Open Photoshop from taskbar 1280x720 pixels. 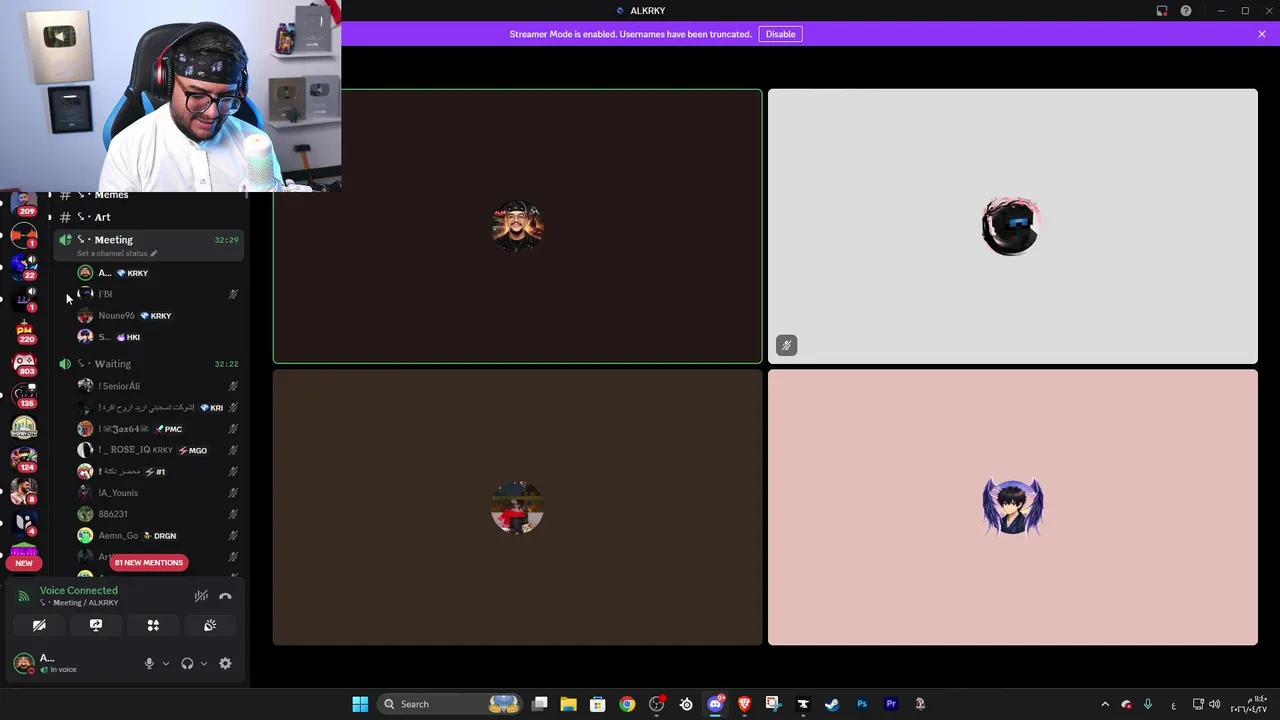pos(862,704)
